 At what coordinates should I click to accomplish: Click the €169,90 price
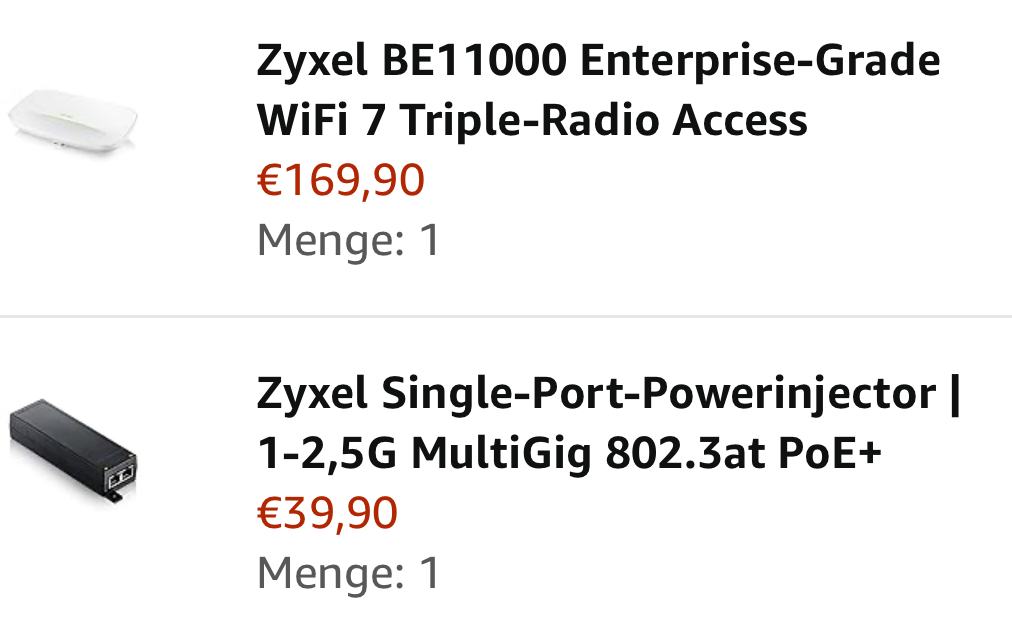click(x=340, y=180)
